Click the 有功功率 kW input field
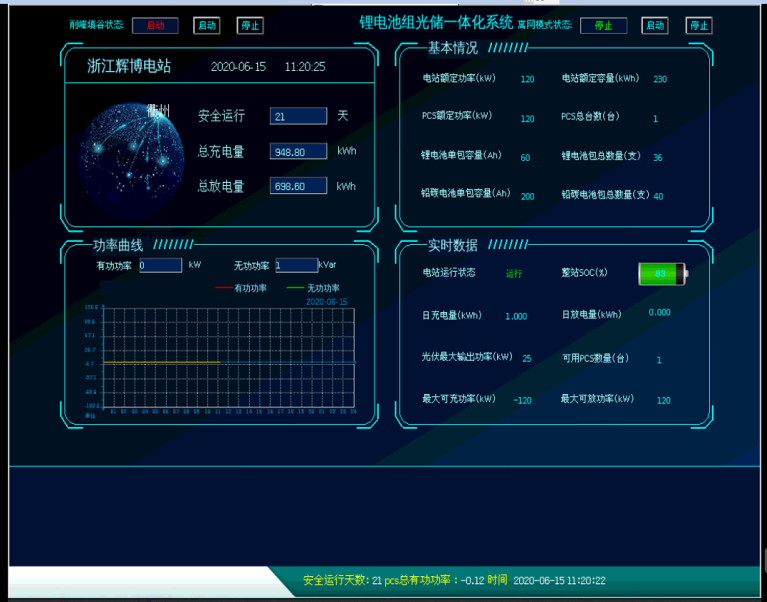 [160, 265]
